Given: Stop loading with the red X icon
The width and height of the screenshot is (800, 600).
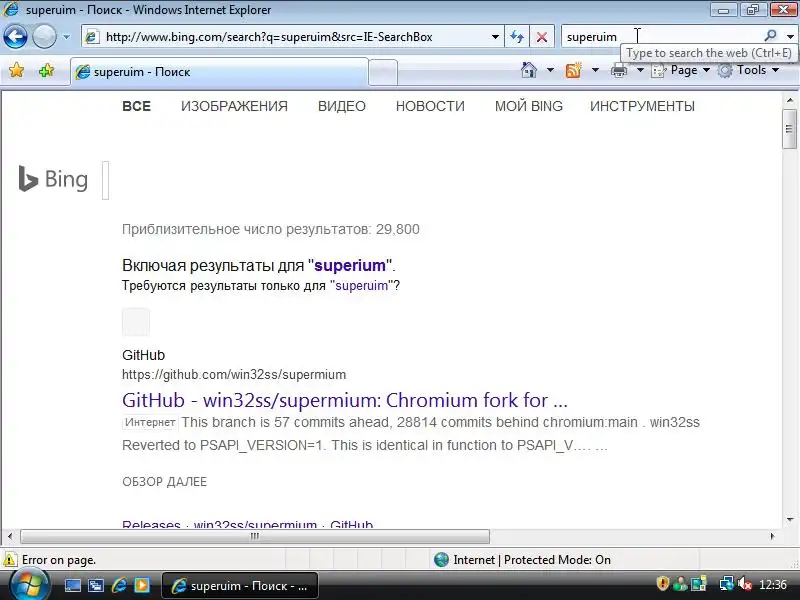Looking at the screenshot, I should [542, 37].
